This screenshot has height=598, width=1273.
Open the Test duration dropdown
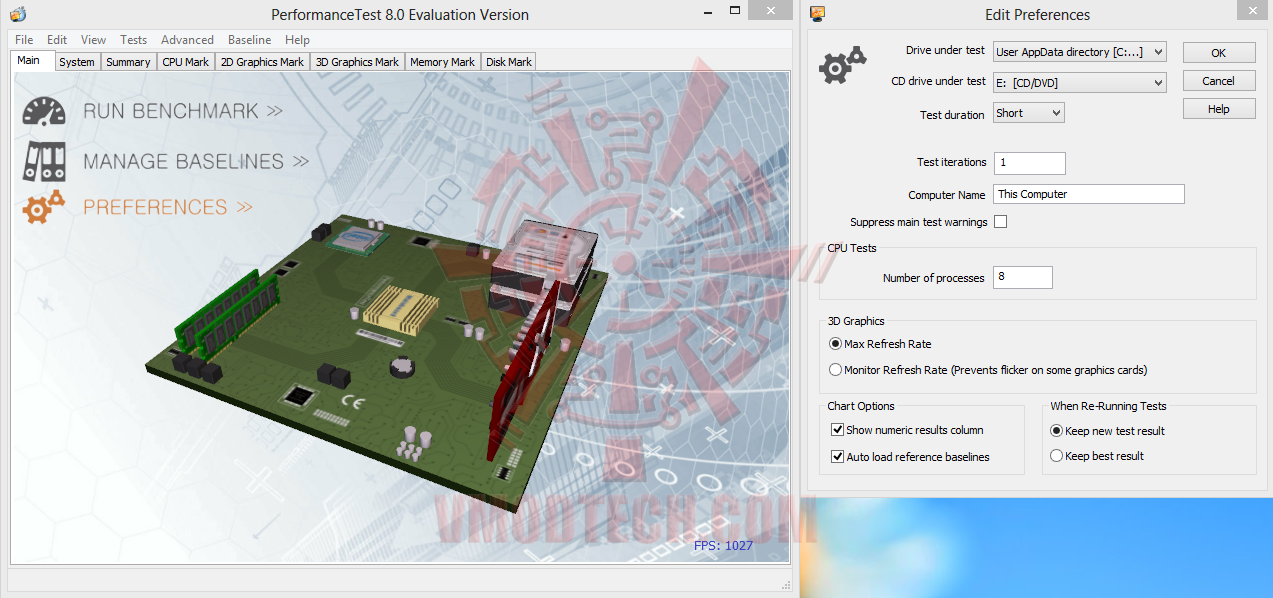pyautogui.click(x=1029, y=113)
